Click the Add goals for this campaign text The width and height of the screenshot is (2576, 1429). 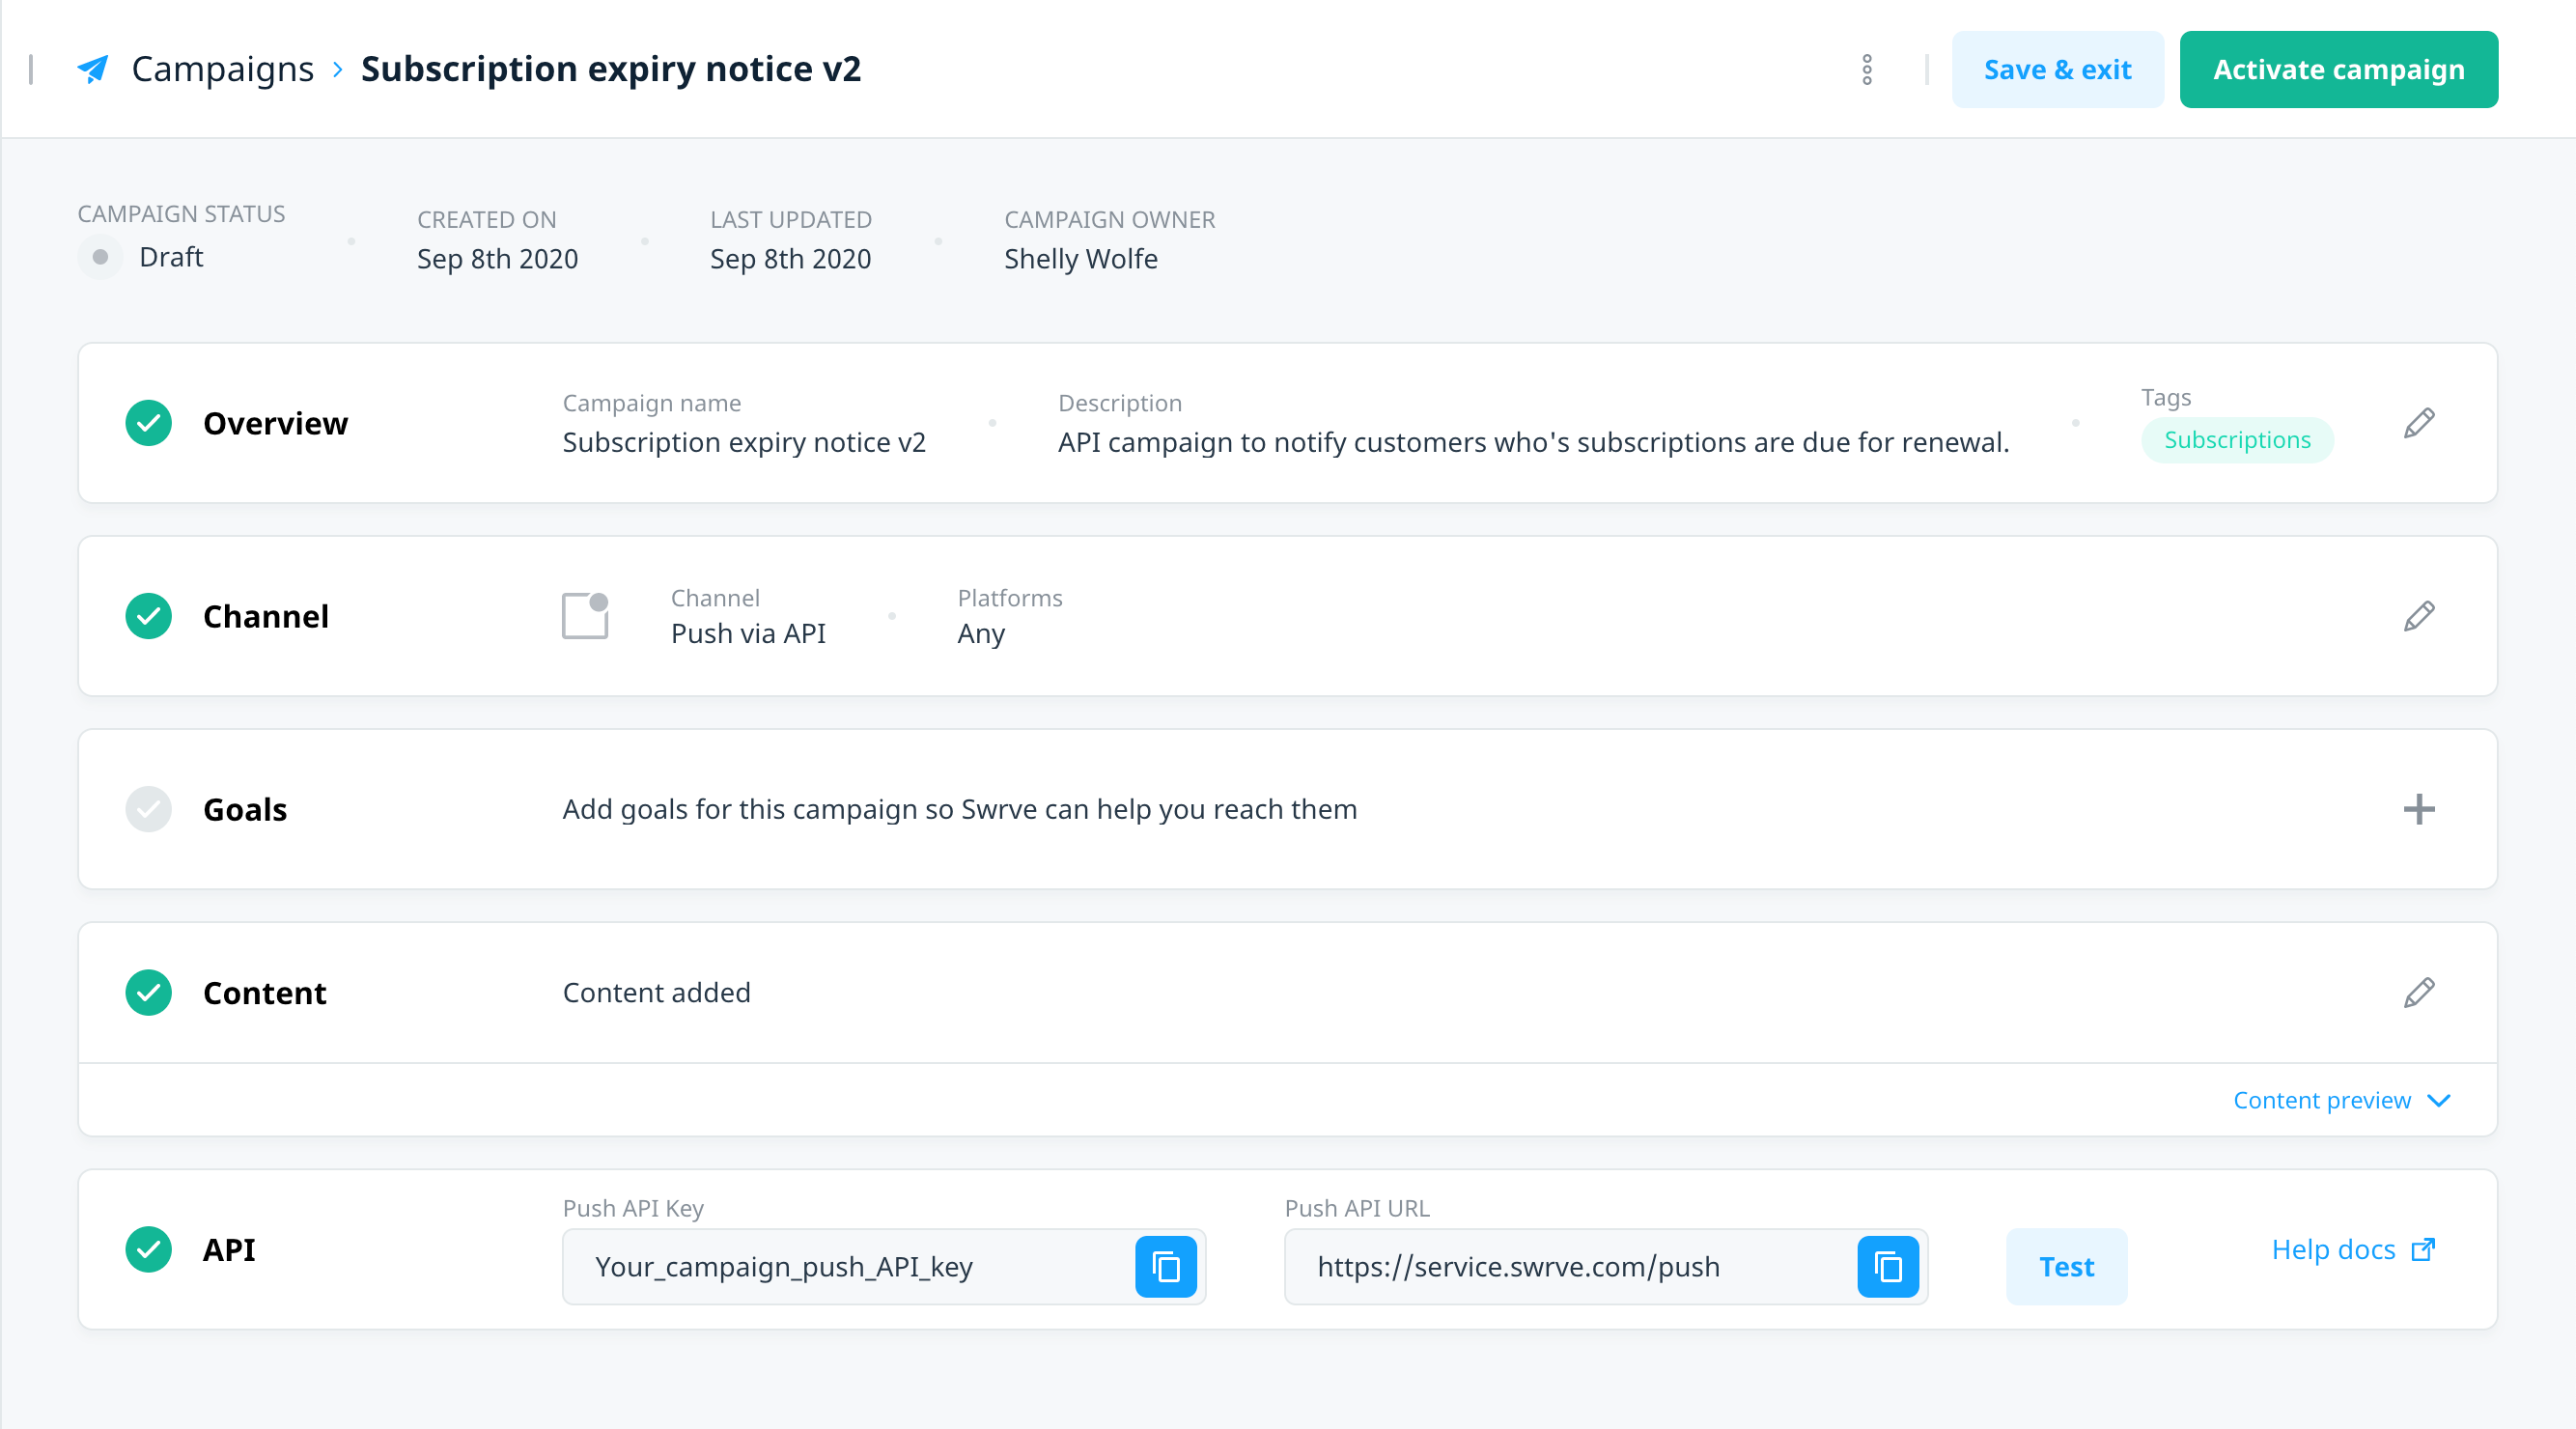tap(959, 809)
